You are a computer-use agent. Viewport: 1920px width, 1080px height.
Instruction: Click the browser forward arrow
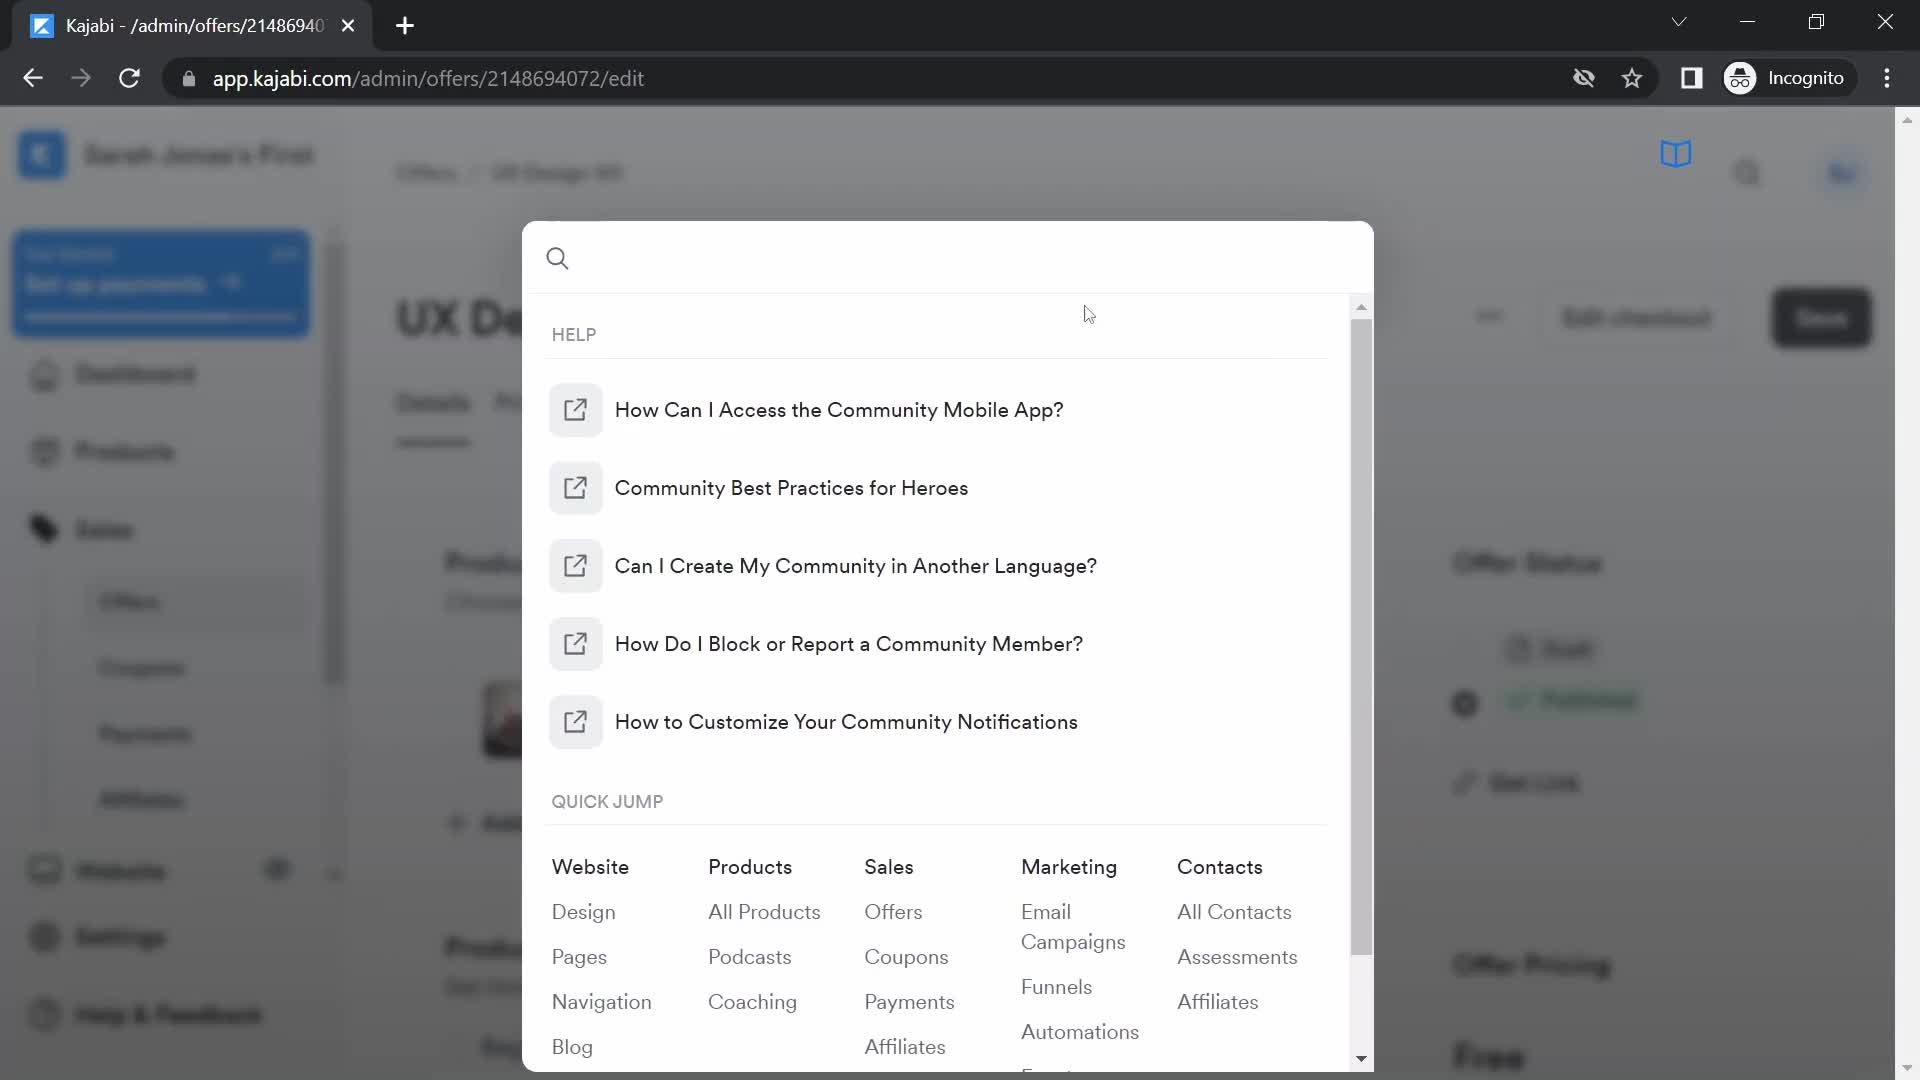coord(81,78)
